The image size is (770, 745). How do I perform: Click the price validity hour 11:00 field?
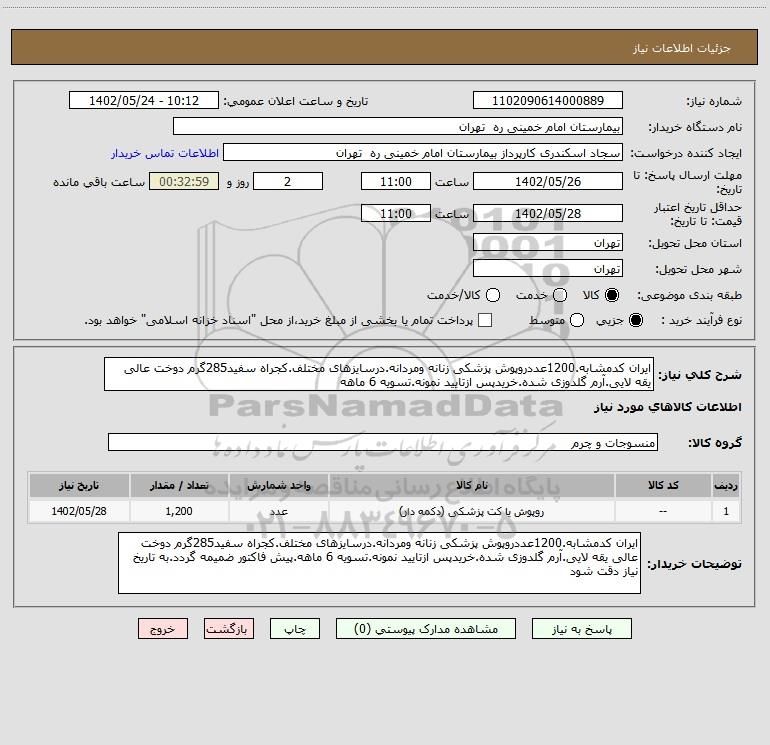(396, 214)
